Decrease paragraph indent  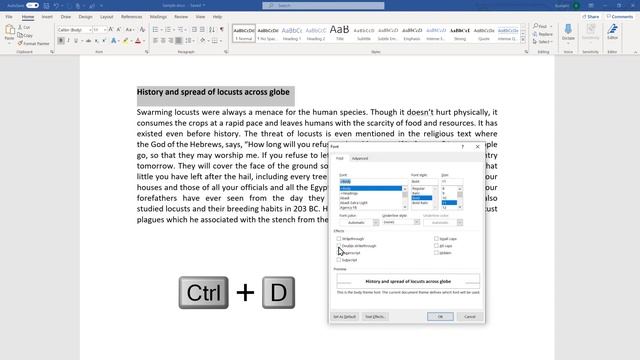coord(194,30)
